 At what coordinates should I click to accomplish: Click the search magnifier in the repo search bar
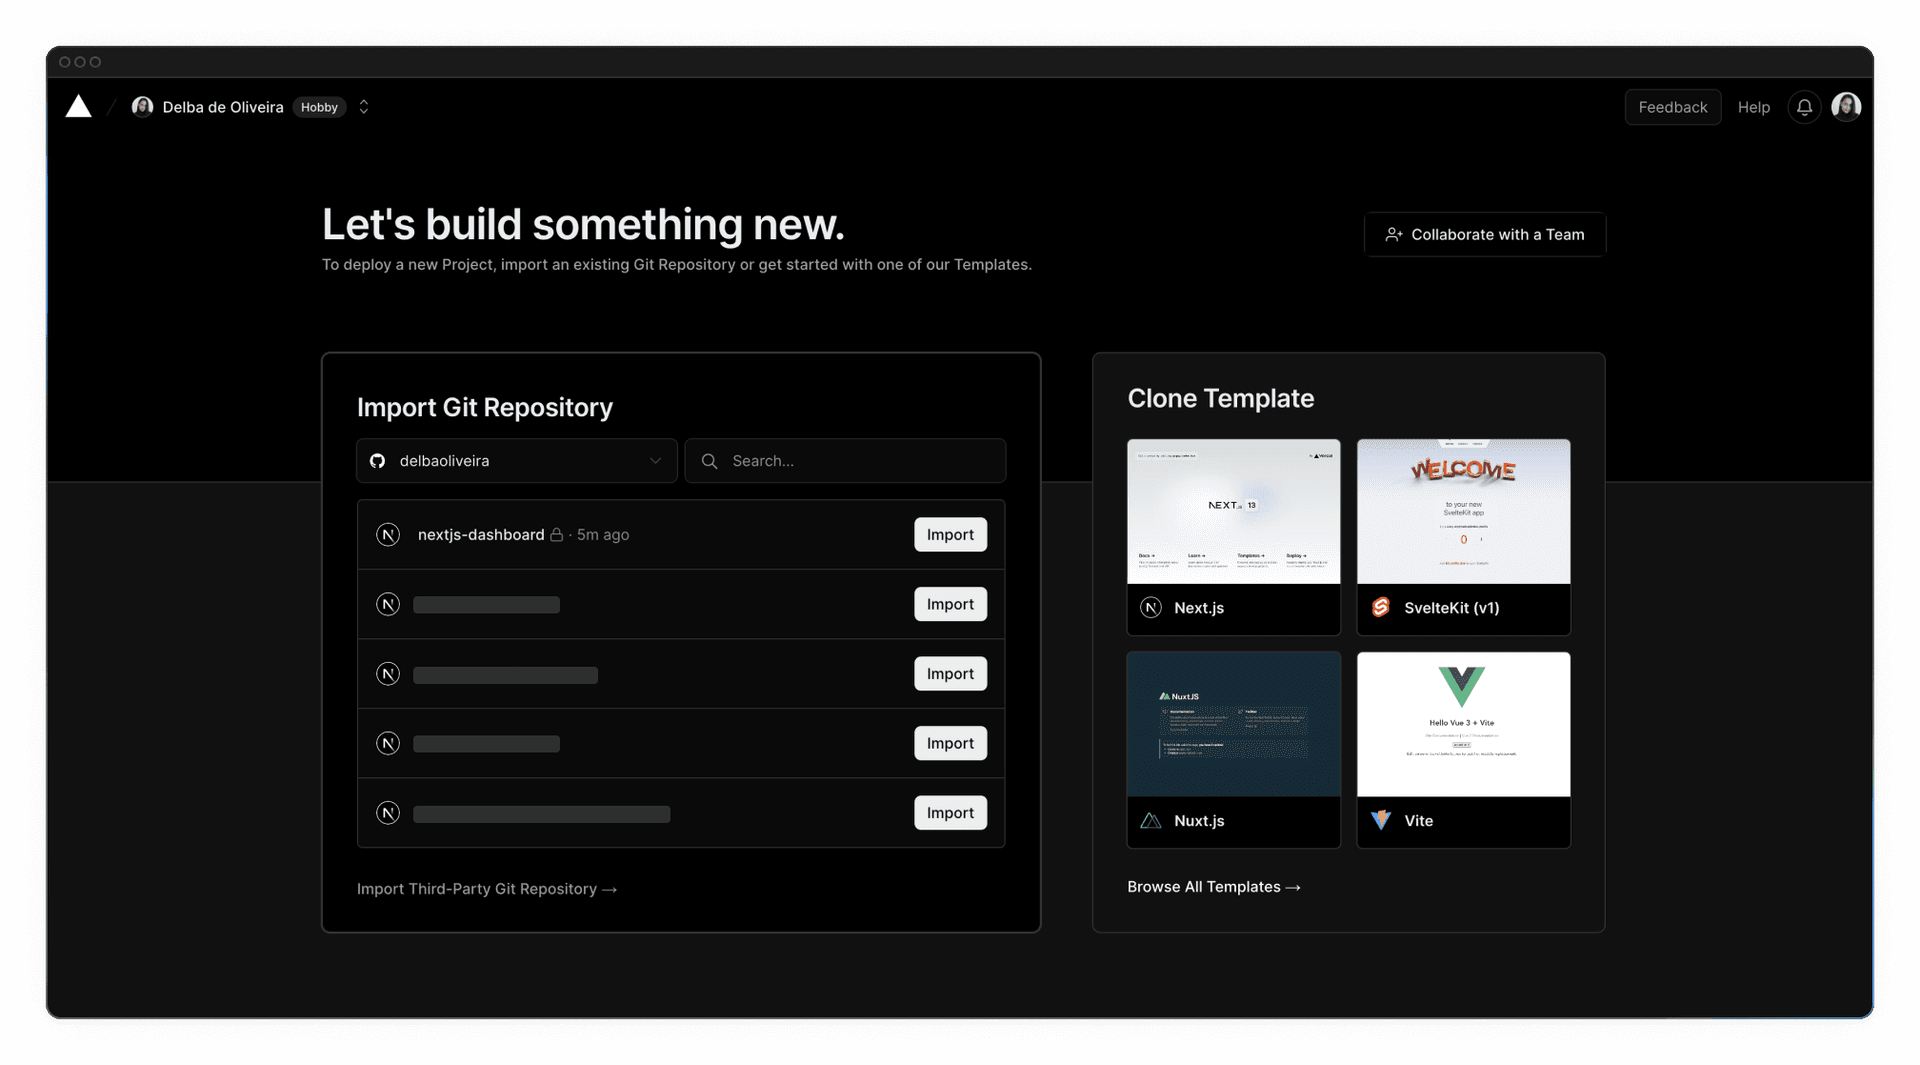pos(710,461)
